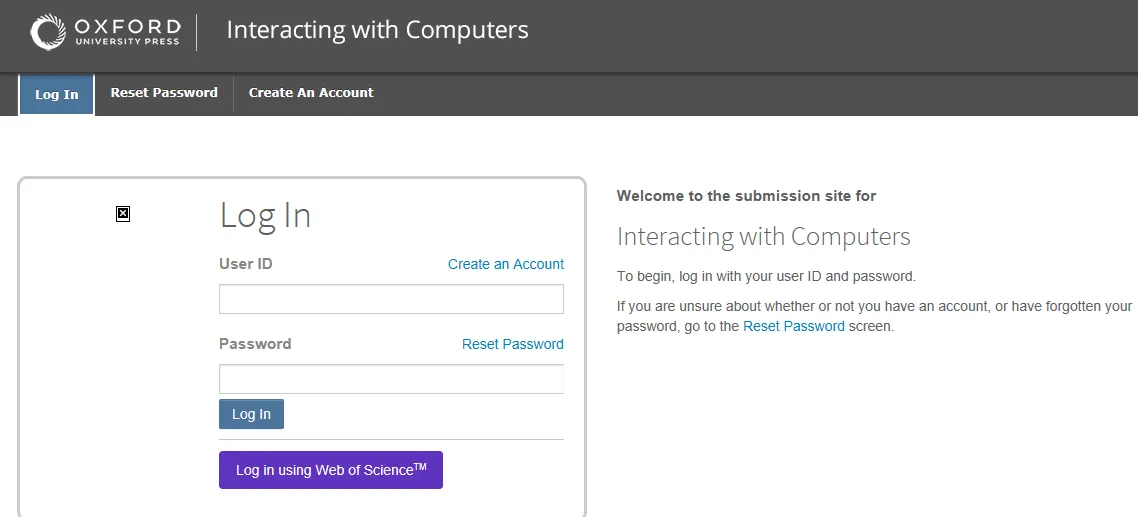
Task: Click the broken image icon beside Log In
Action: [123, 213]
